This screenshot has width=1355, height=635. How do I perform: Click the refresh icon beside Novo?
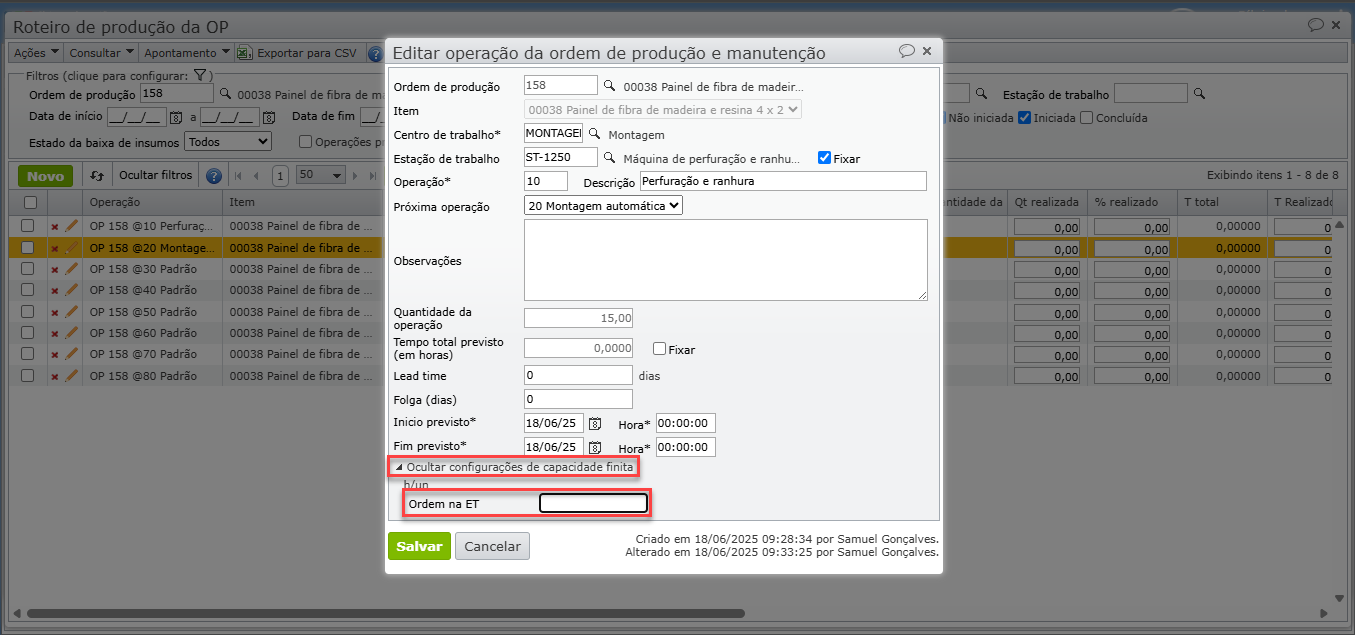tap(97, 176)
